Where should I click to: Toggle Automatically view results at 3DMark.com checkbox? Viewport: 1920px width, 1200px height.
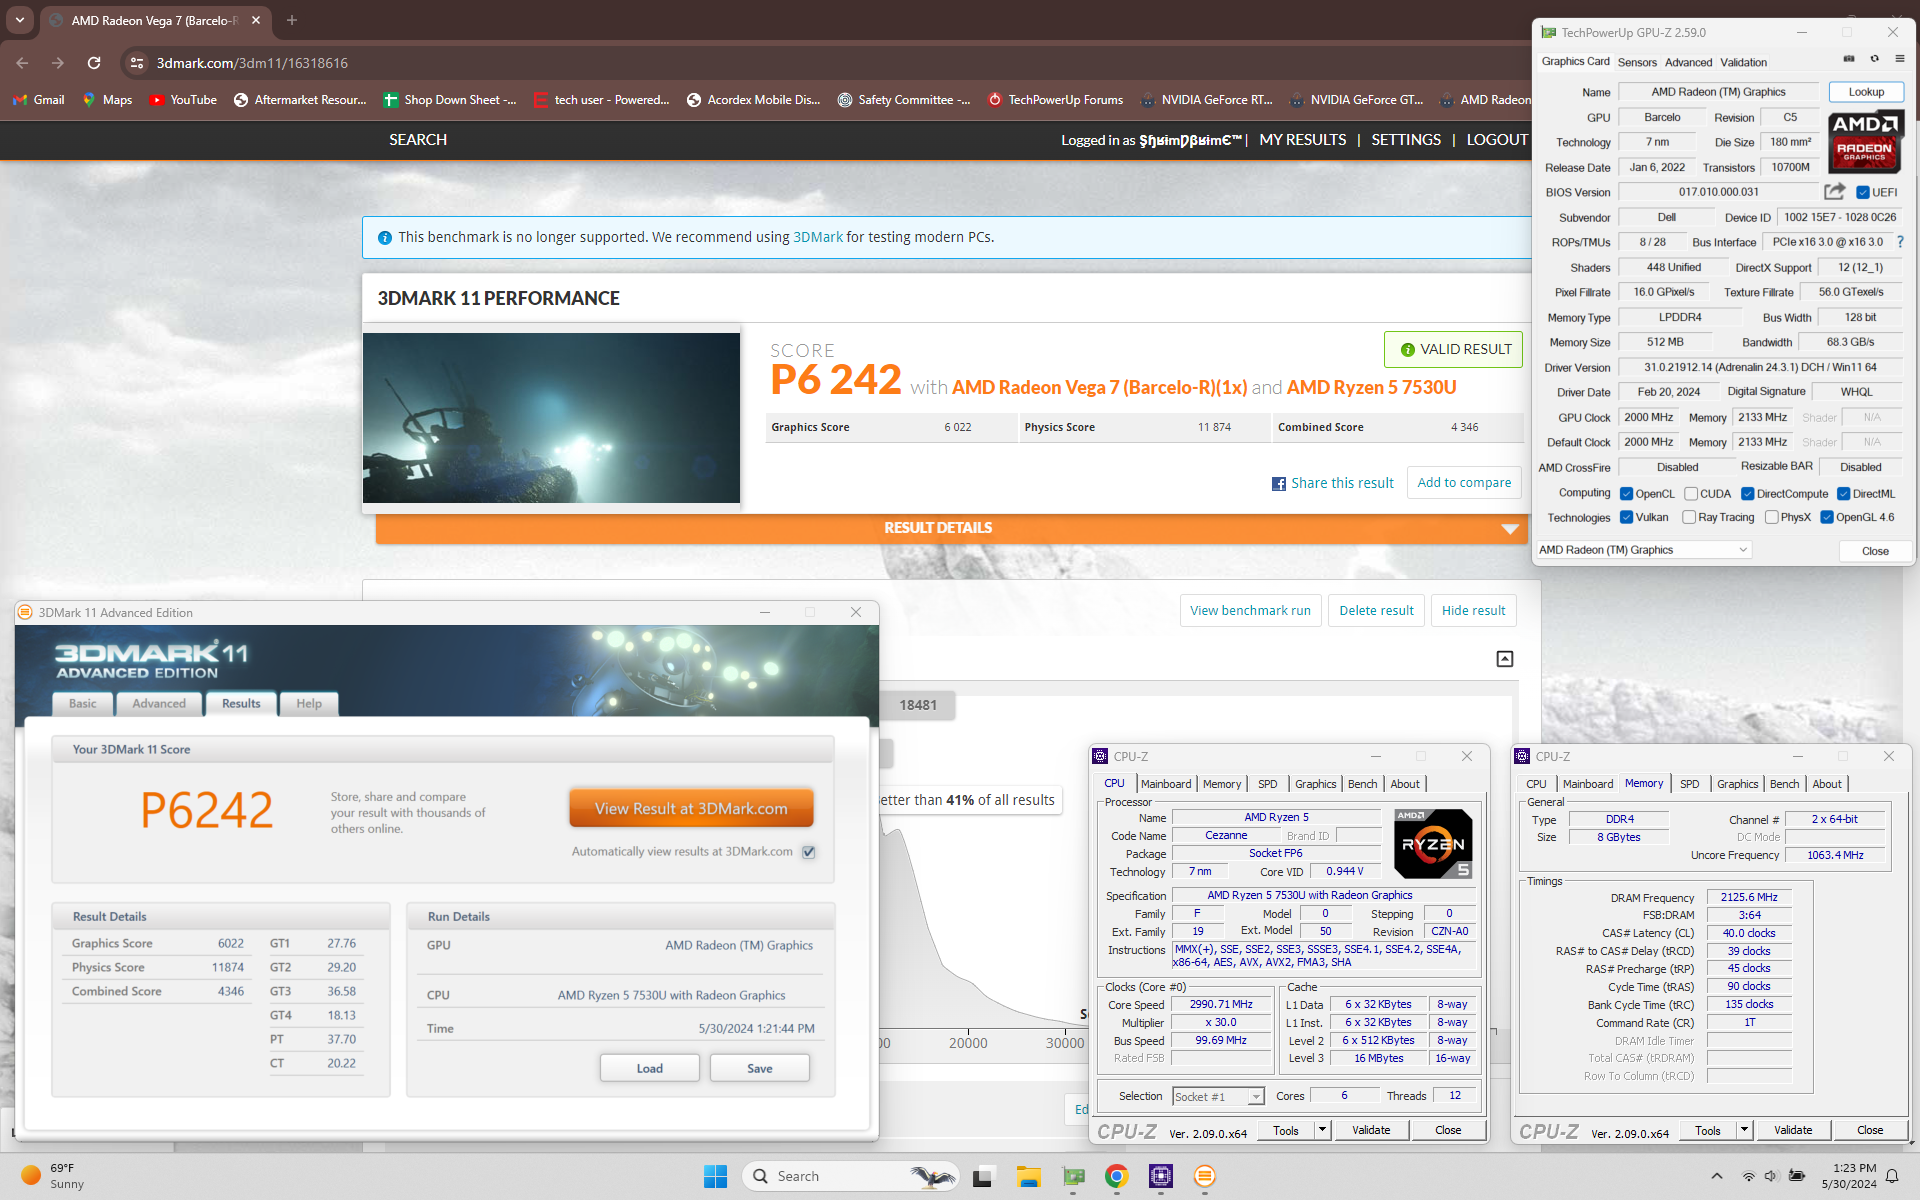(809, 852)
